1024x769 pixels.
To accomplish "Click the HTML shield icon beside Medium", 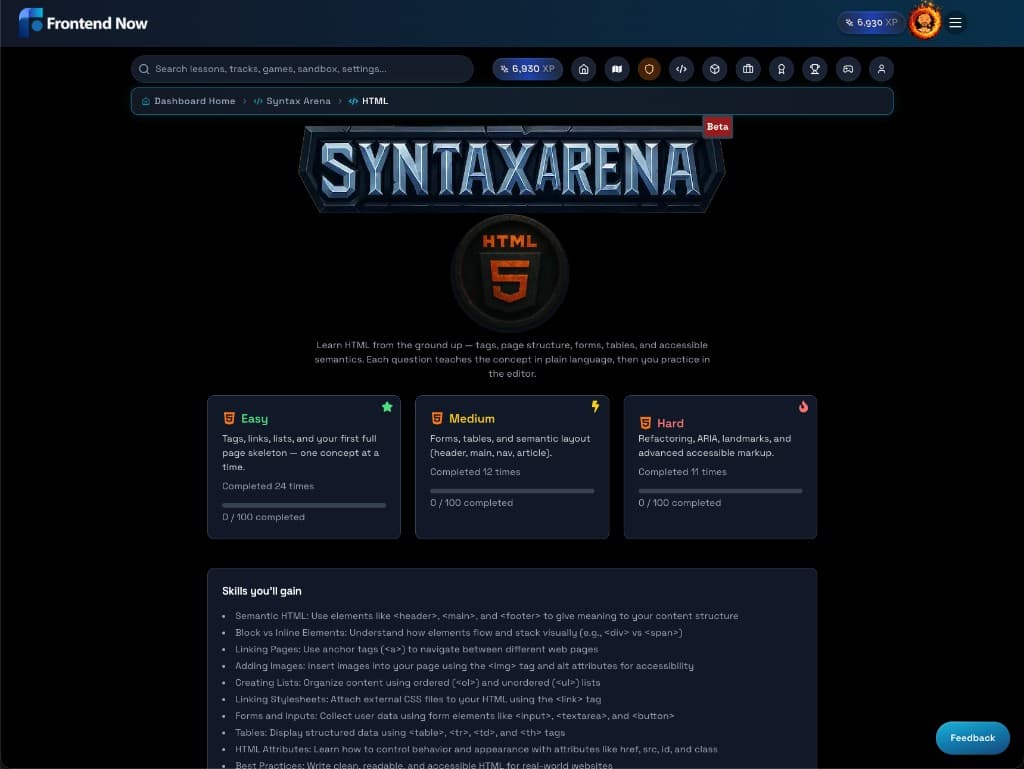I will point(437,418).
